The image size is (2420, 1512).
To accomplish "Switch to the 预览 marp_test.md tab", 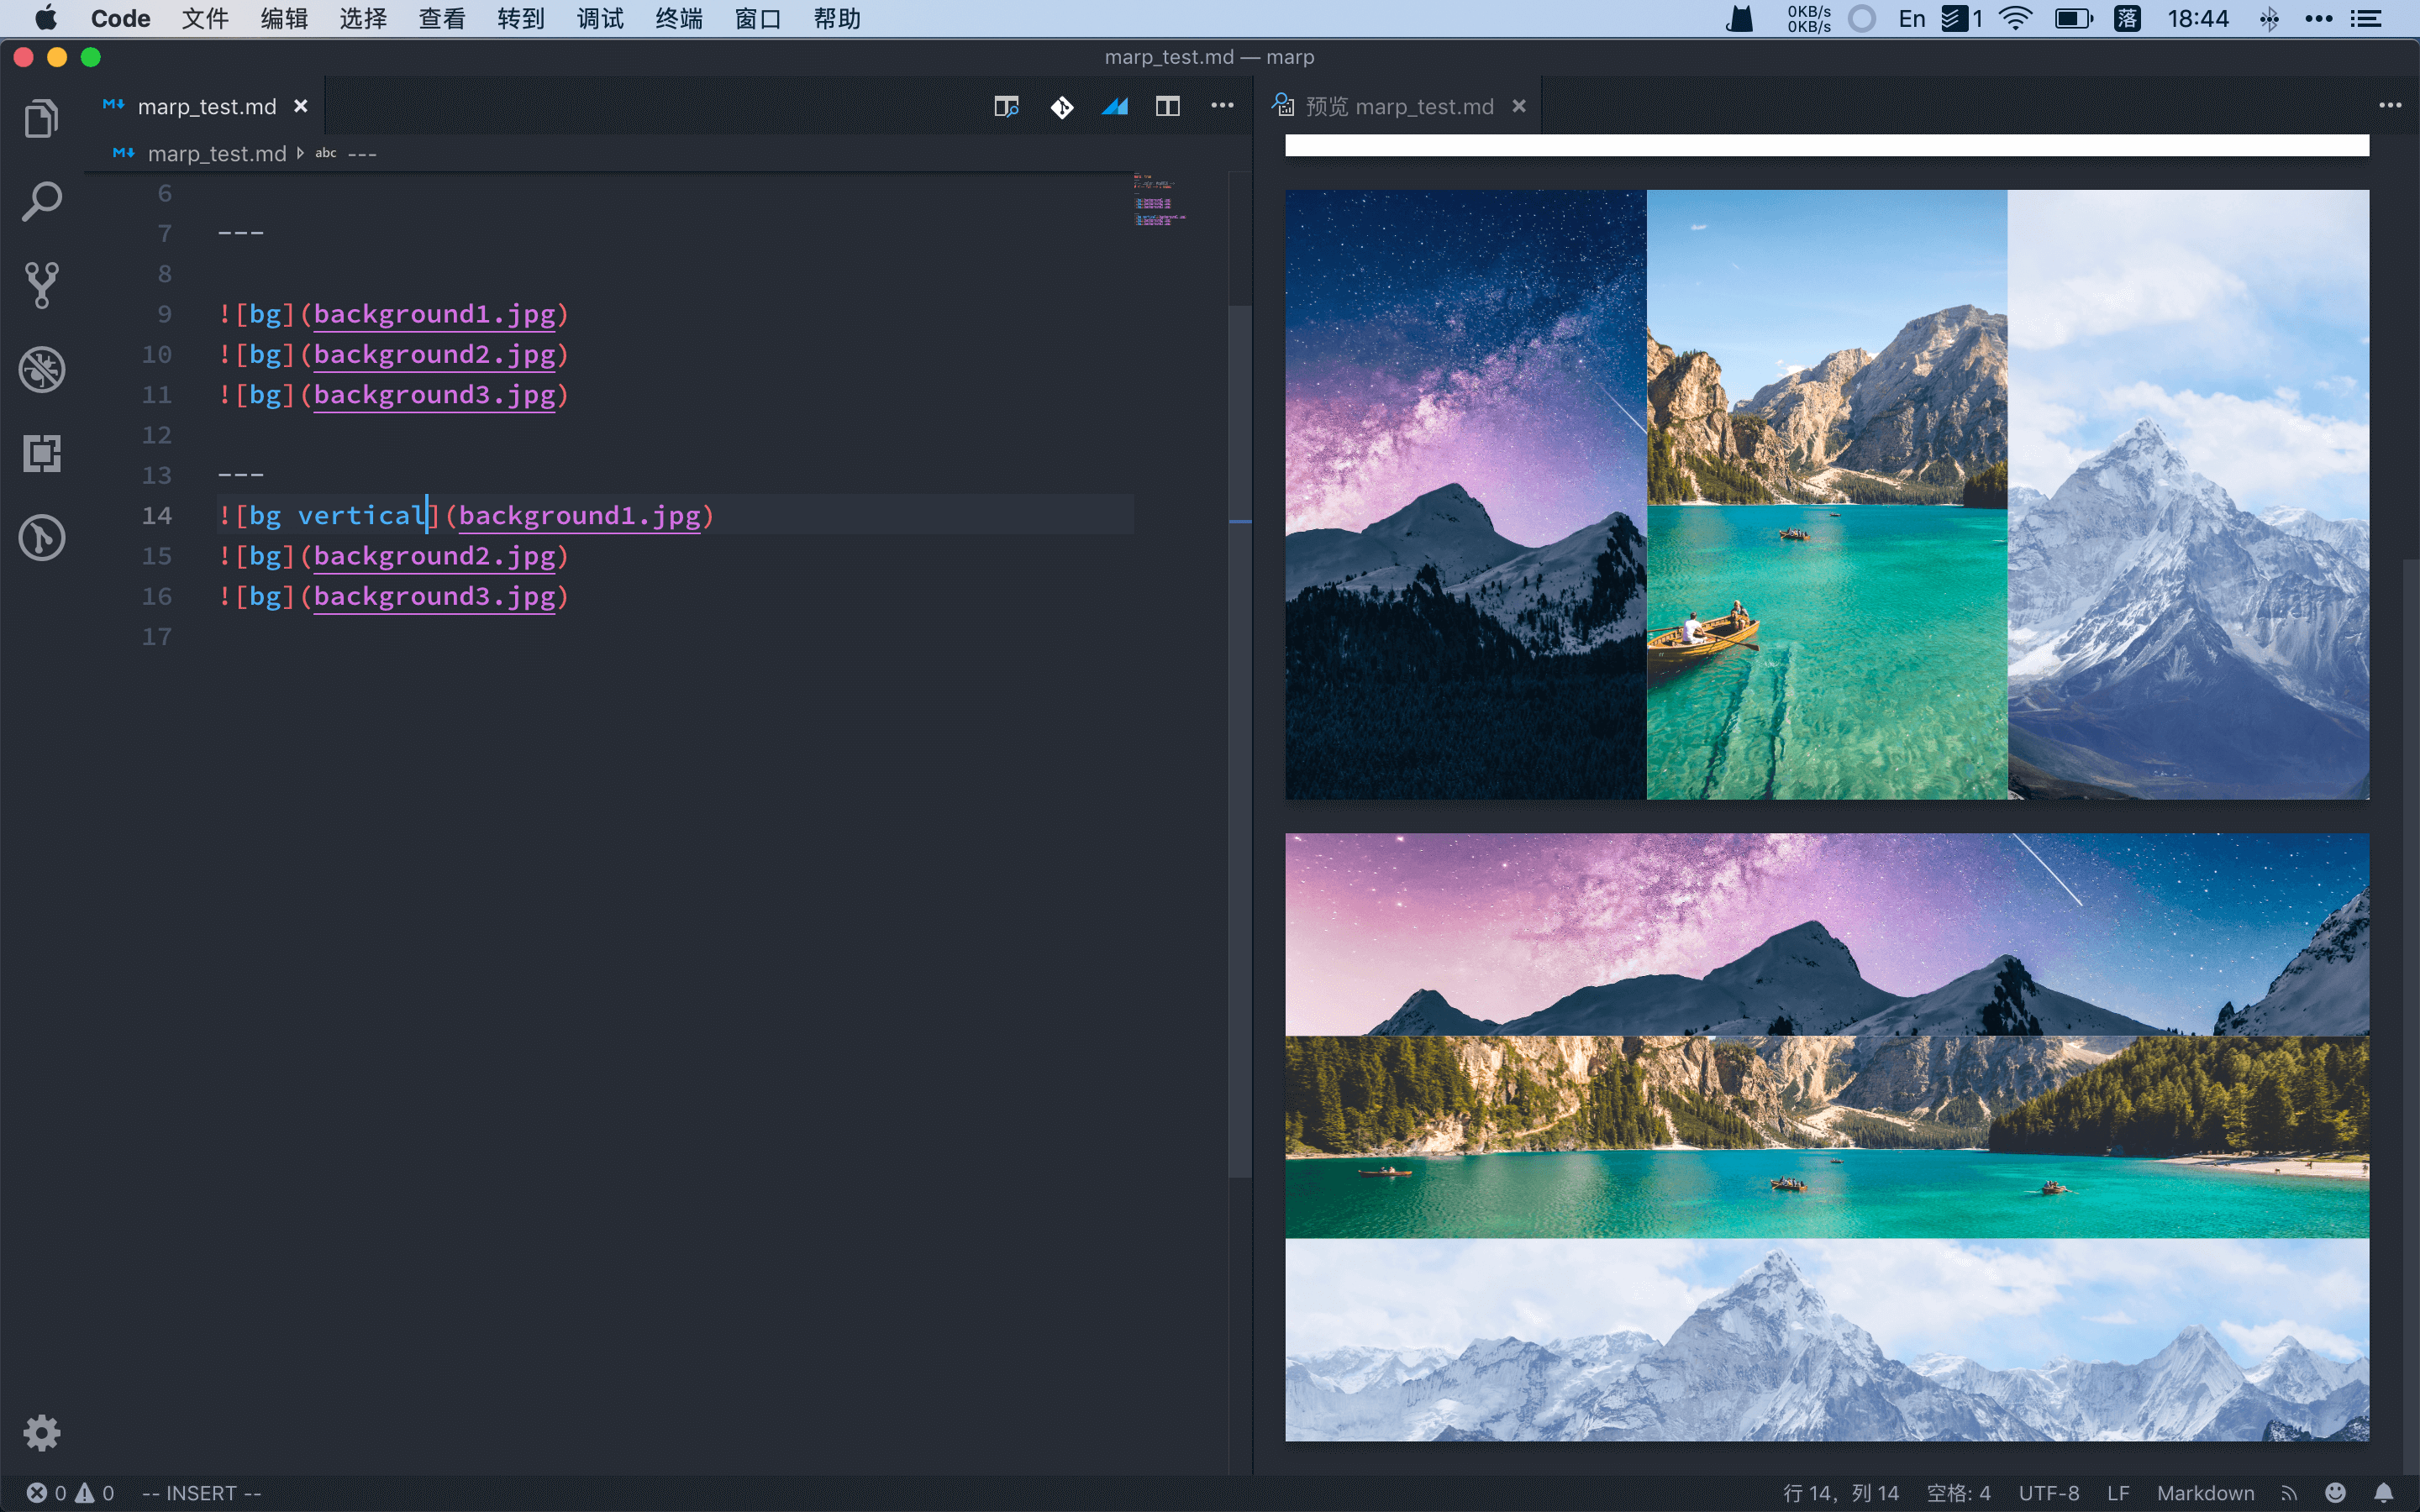I will tap(1398, 106).
